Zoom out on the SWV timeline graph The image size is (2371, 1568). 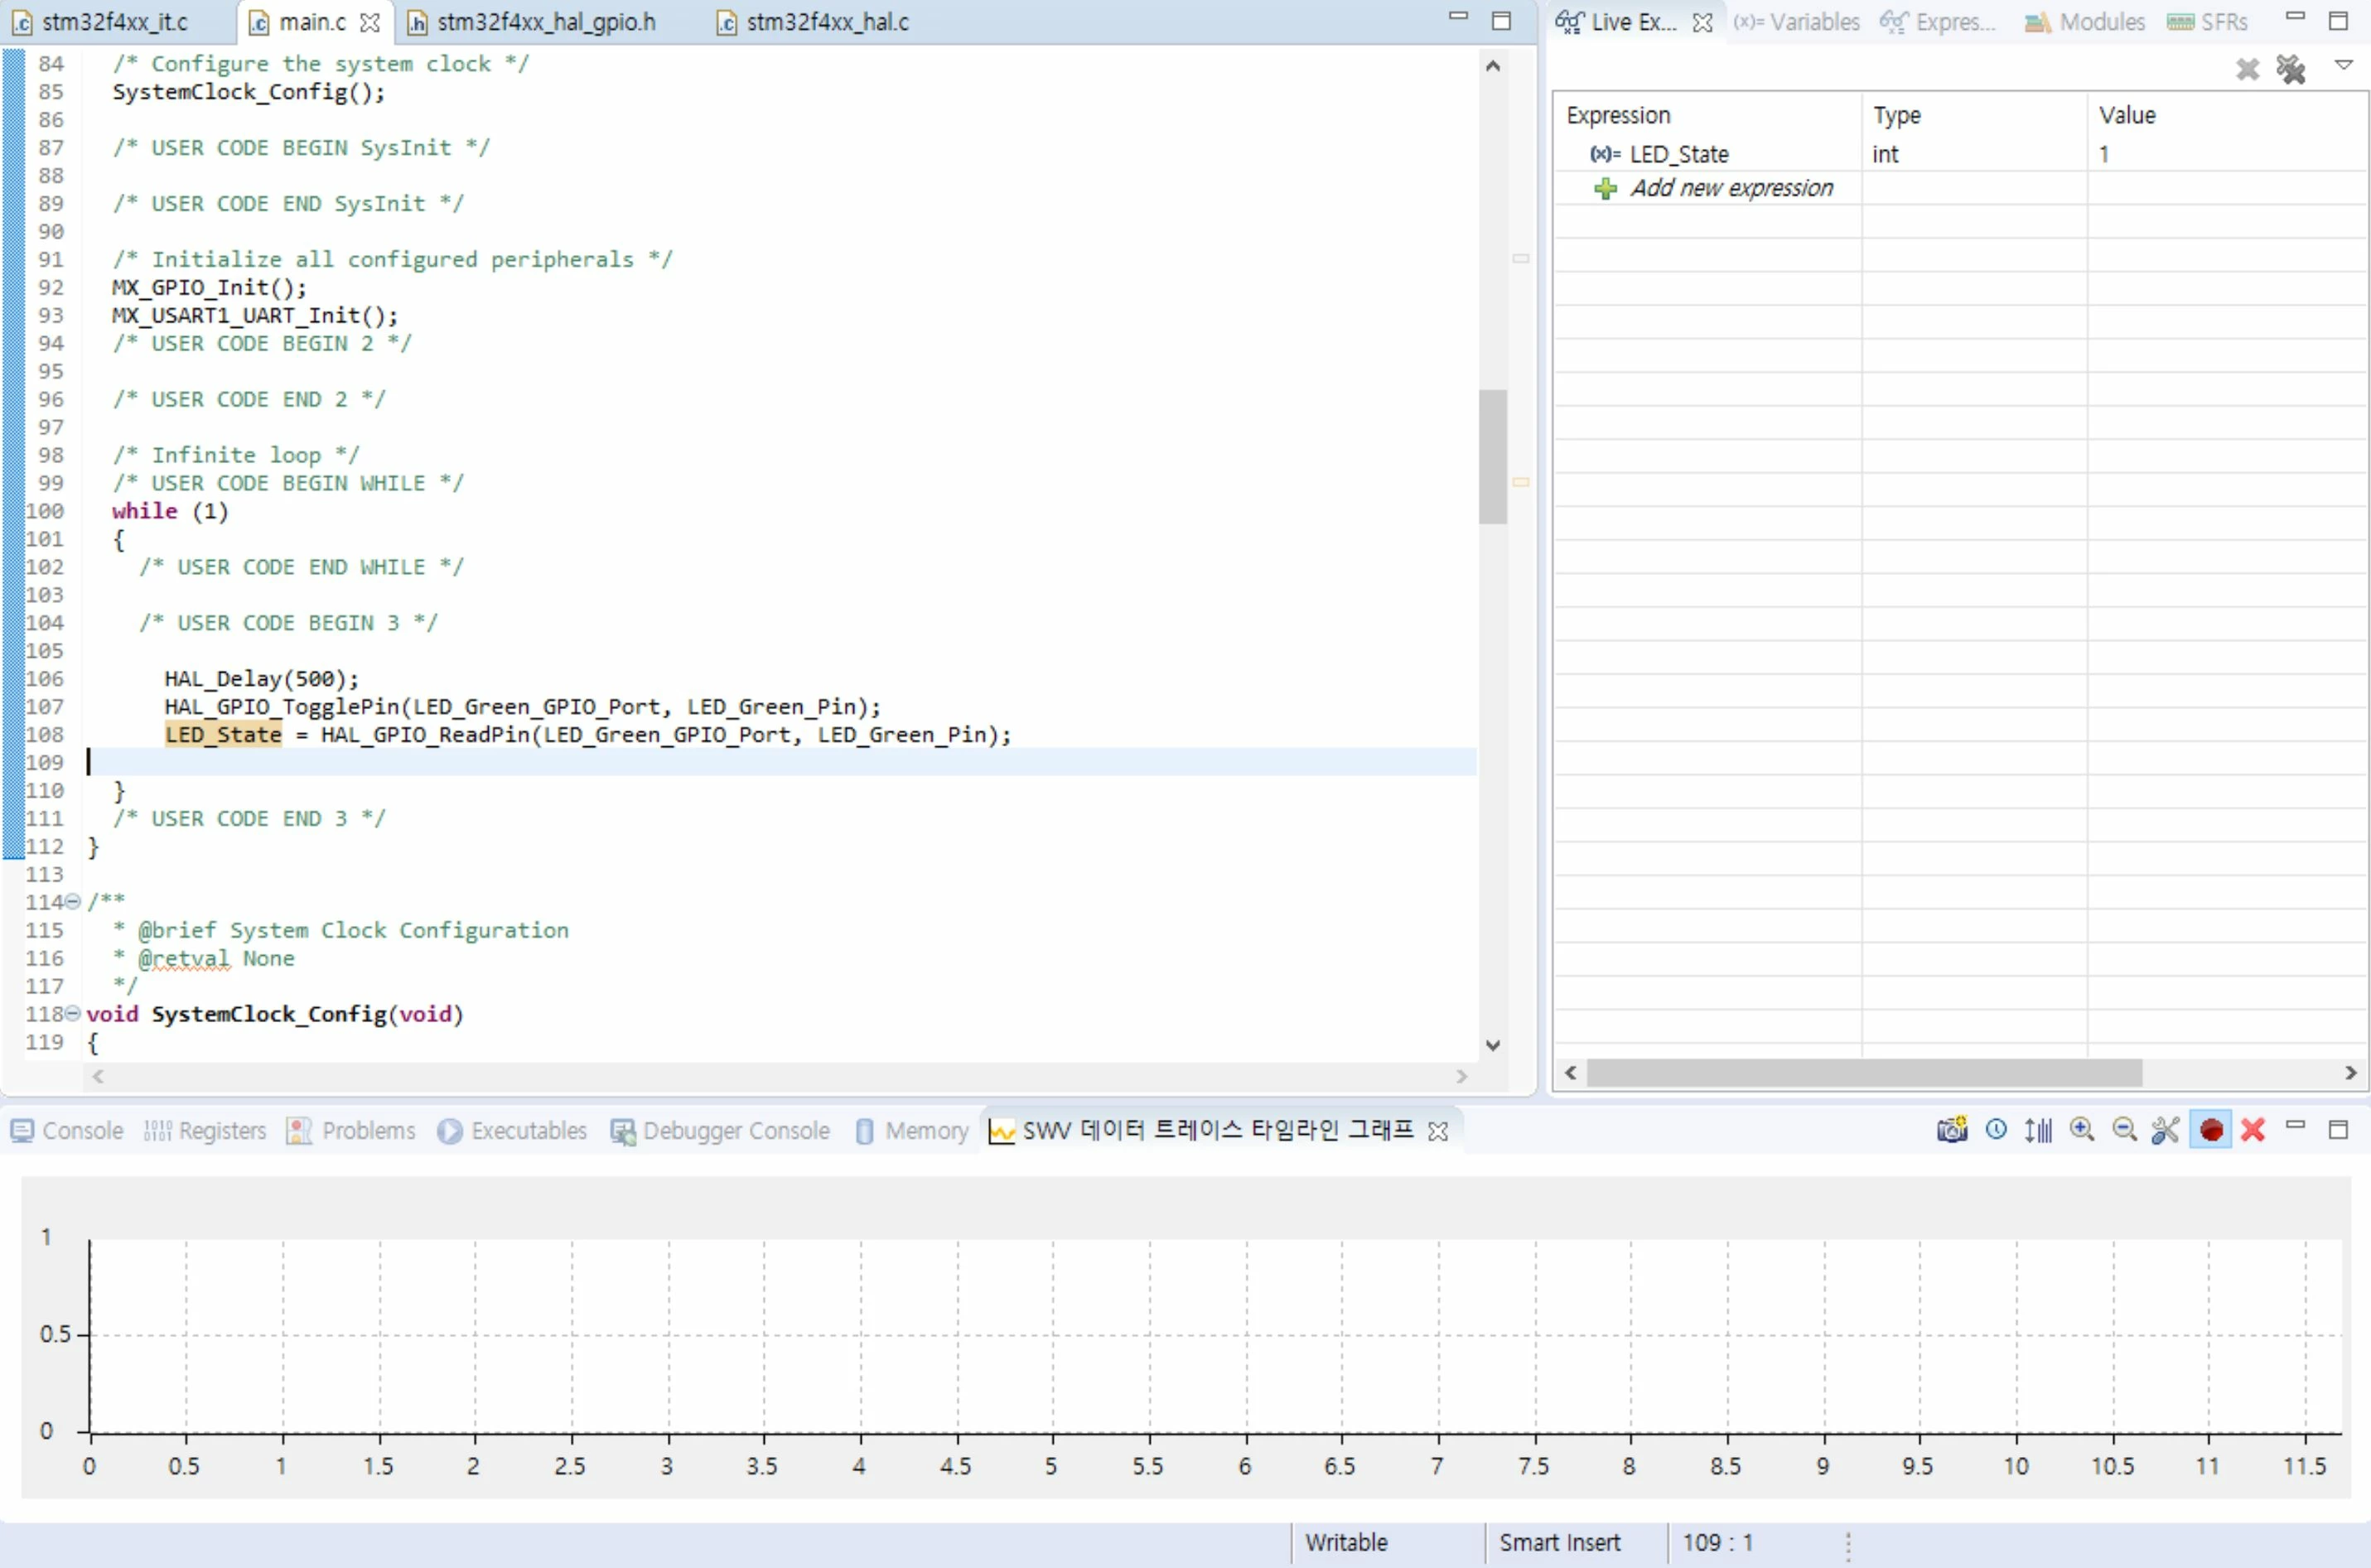2124,1130
